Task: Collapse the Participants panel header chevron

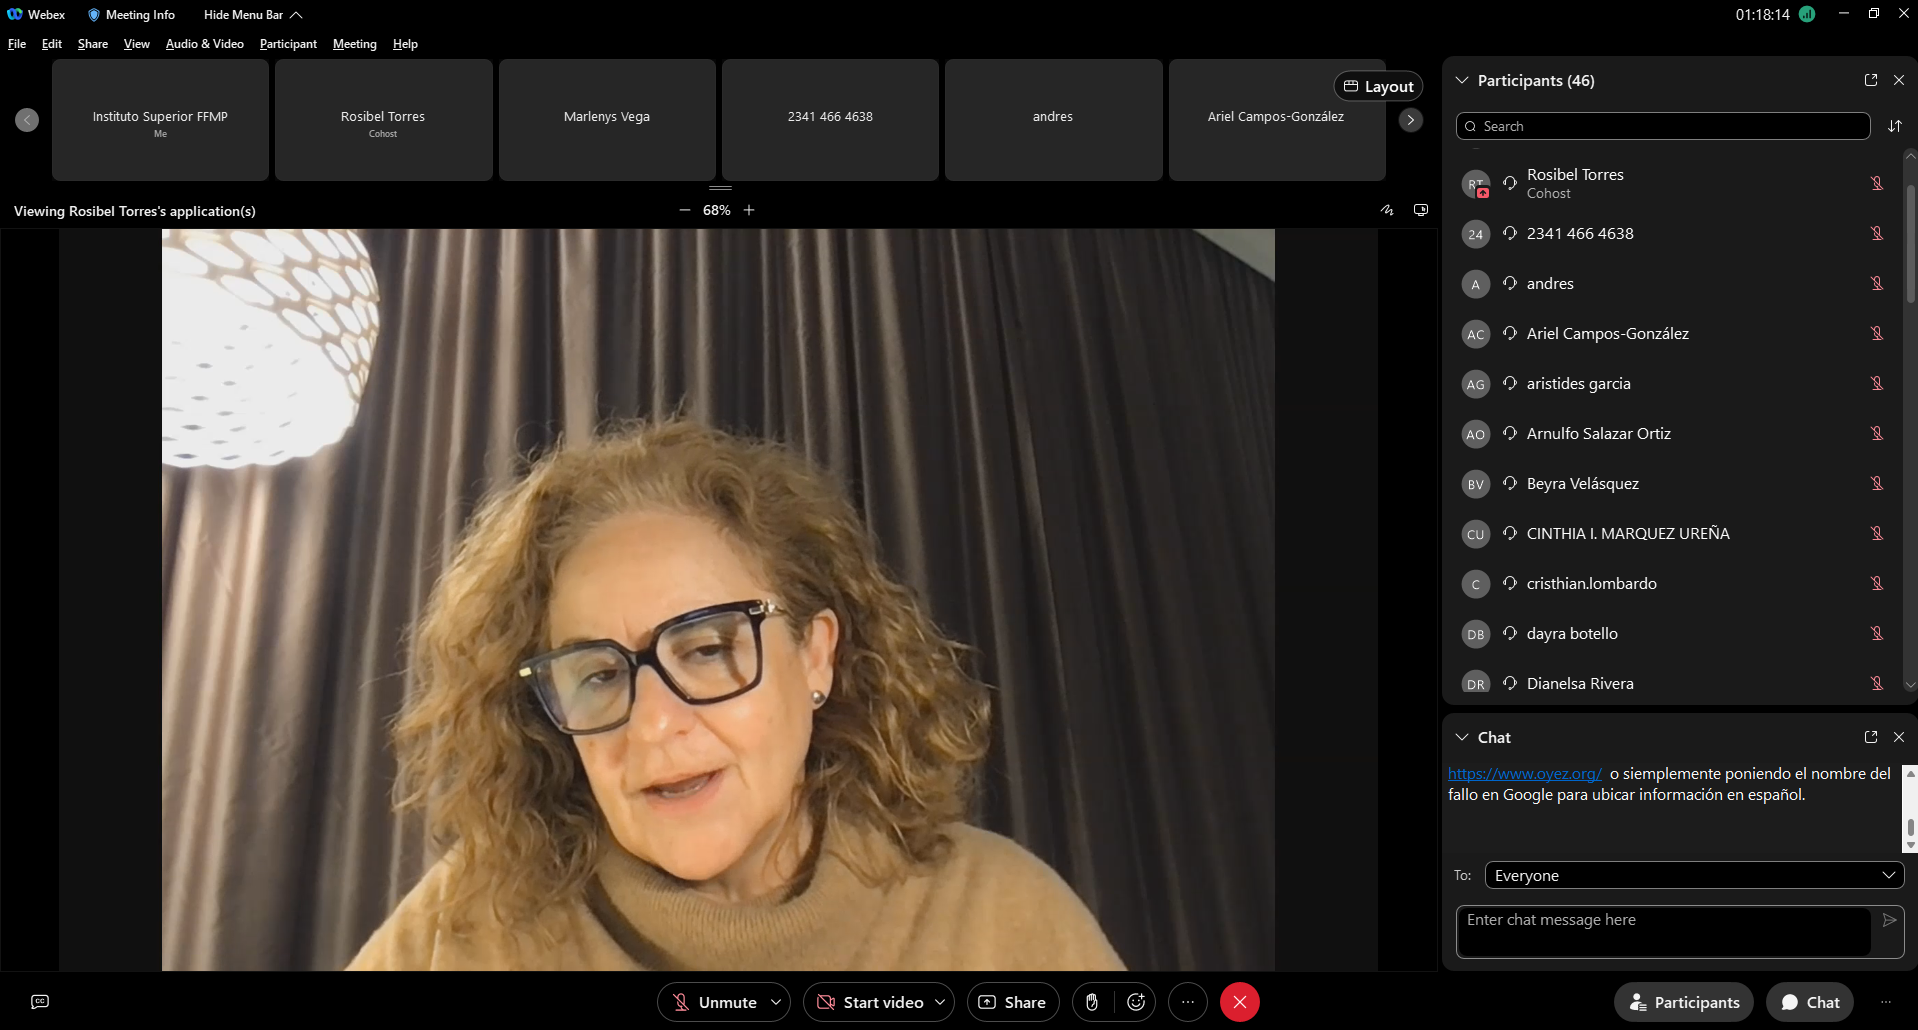Action: pos(1462,80)
